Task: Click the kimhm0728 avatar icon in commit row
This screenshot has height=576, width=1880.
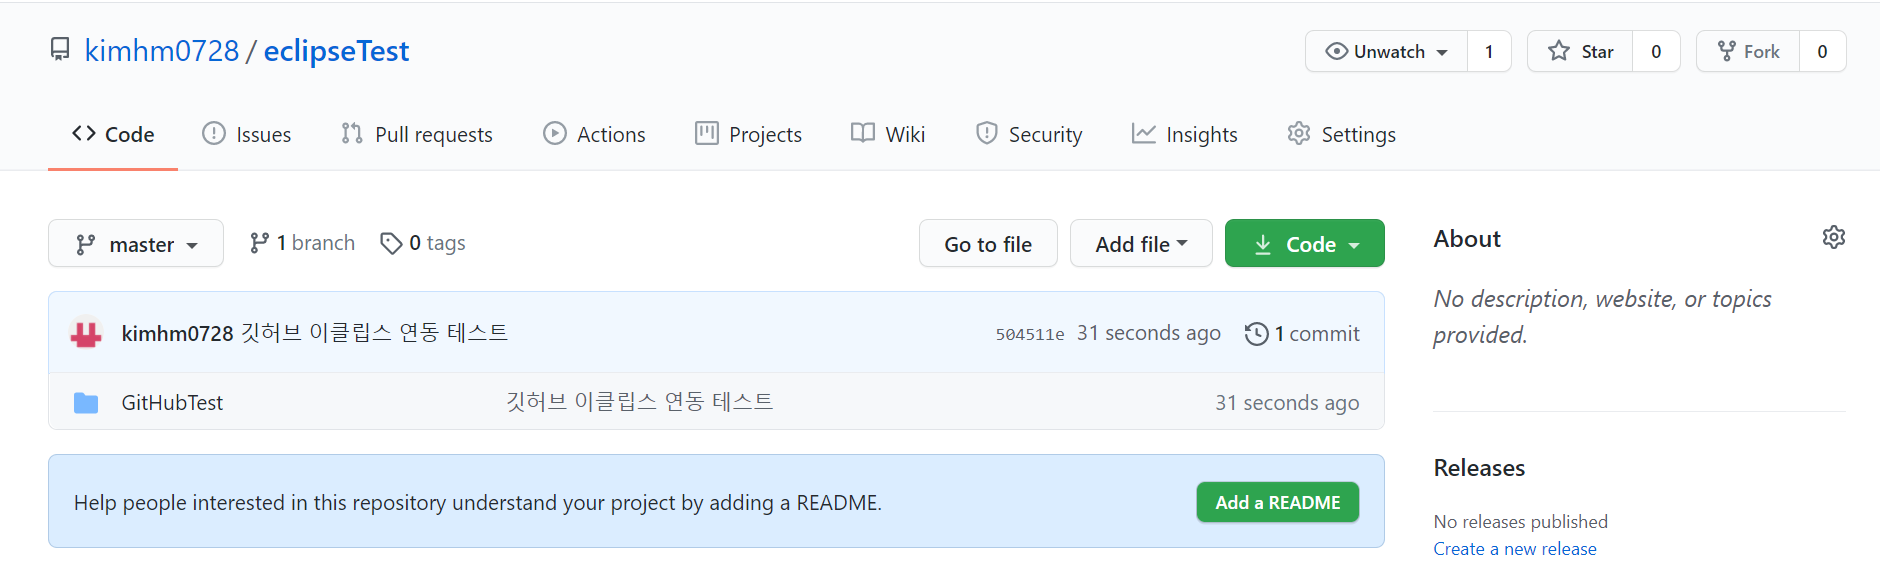Action: [x=86, y=333]
